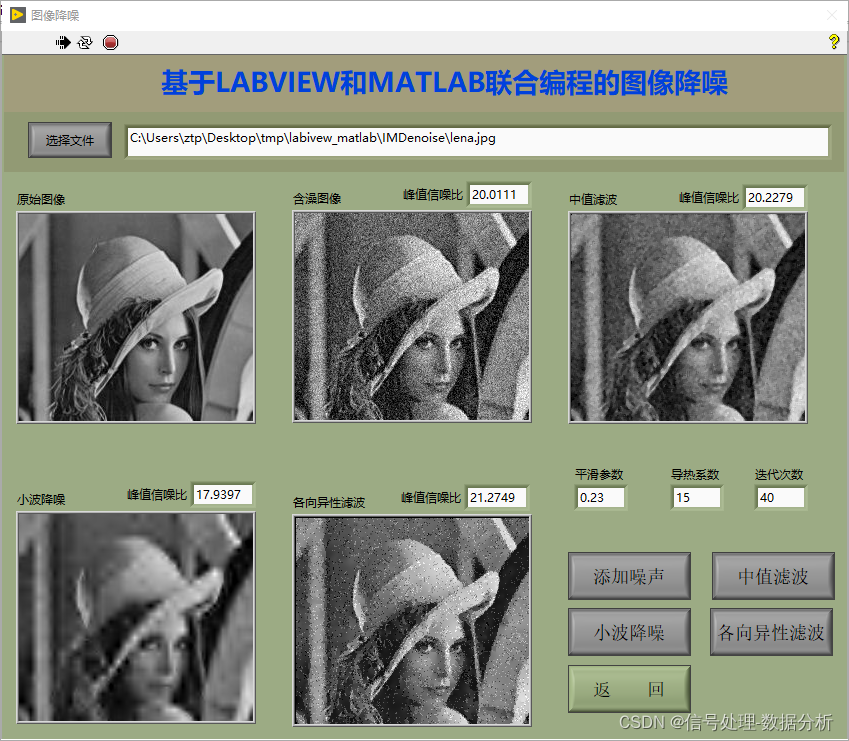Click the 图像降噪 window title text
Image resolution: width=849 pixels, height=741 pixels.
(x=55, y=15)
